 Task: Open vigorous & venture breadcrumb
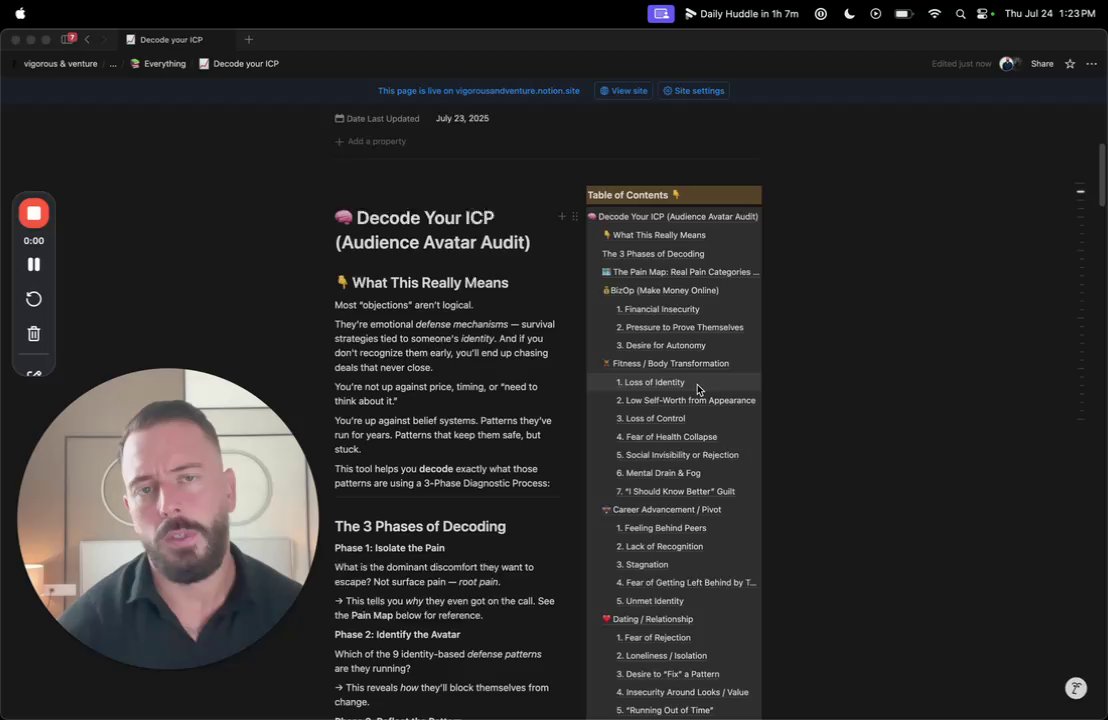coord(60,64)
